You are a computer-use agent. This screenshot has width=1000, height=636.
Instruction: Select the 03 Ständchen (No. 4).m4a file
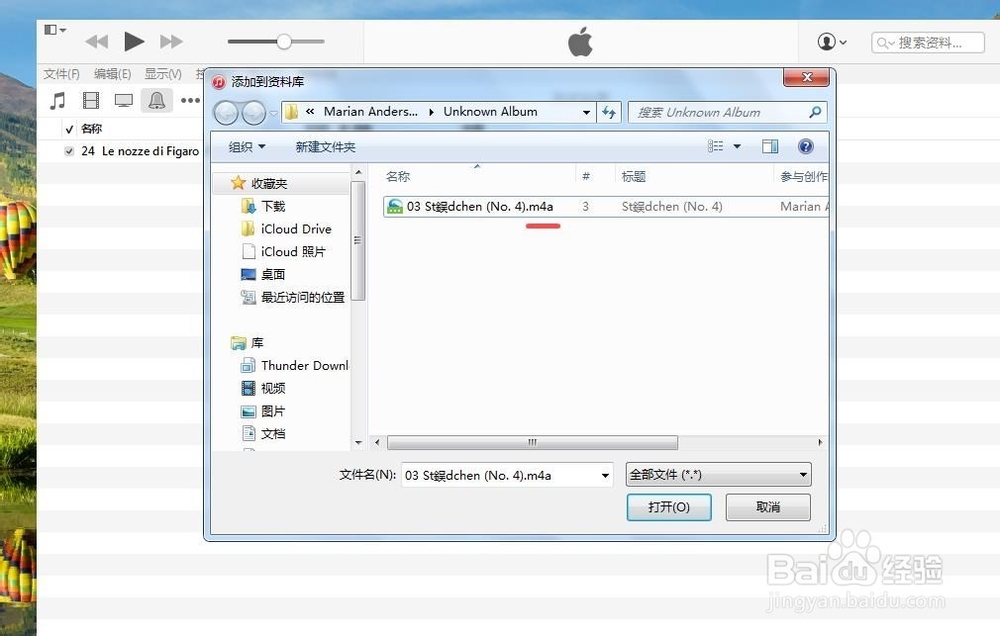[x=480, y=207]
